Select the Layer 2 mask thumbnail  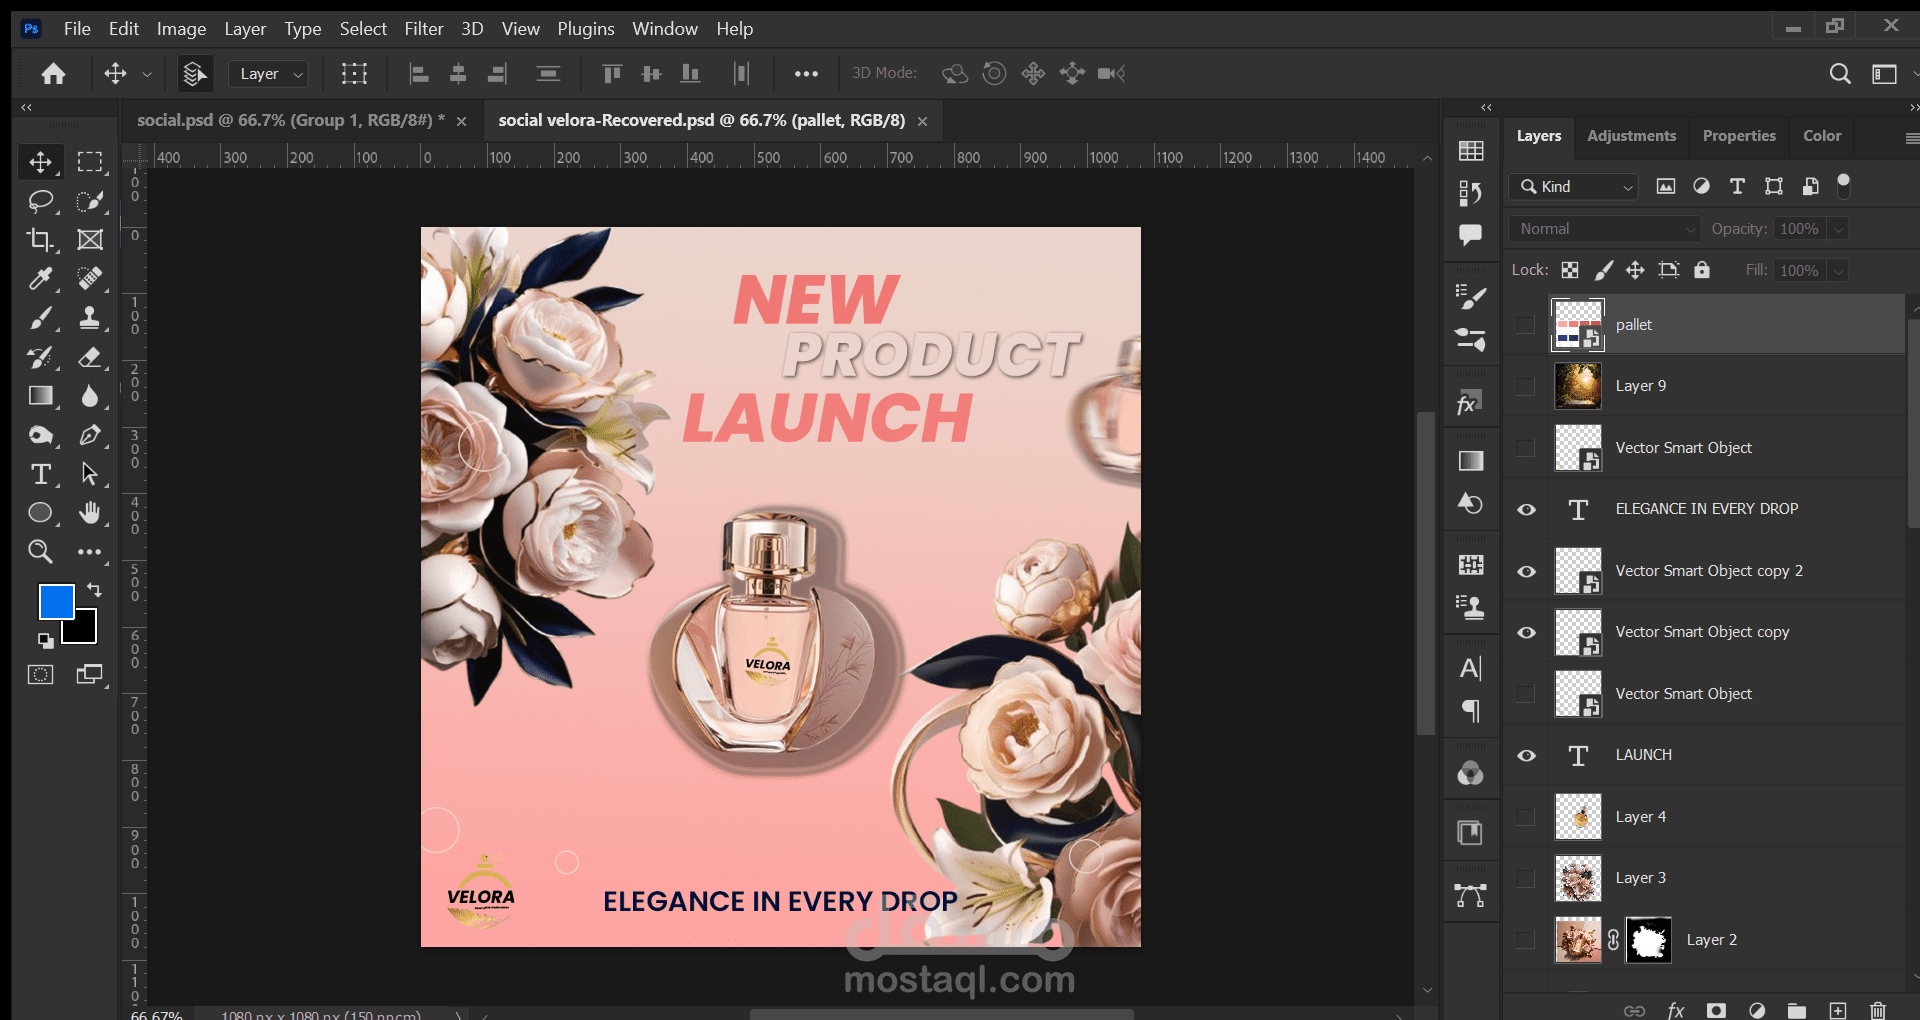tap(1648, 940)
